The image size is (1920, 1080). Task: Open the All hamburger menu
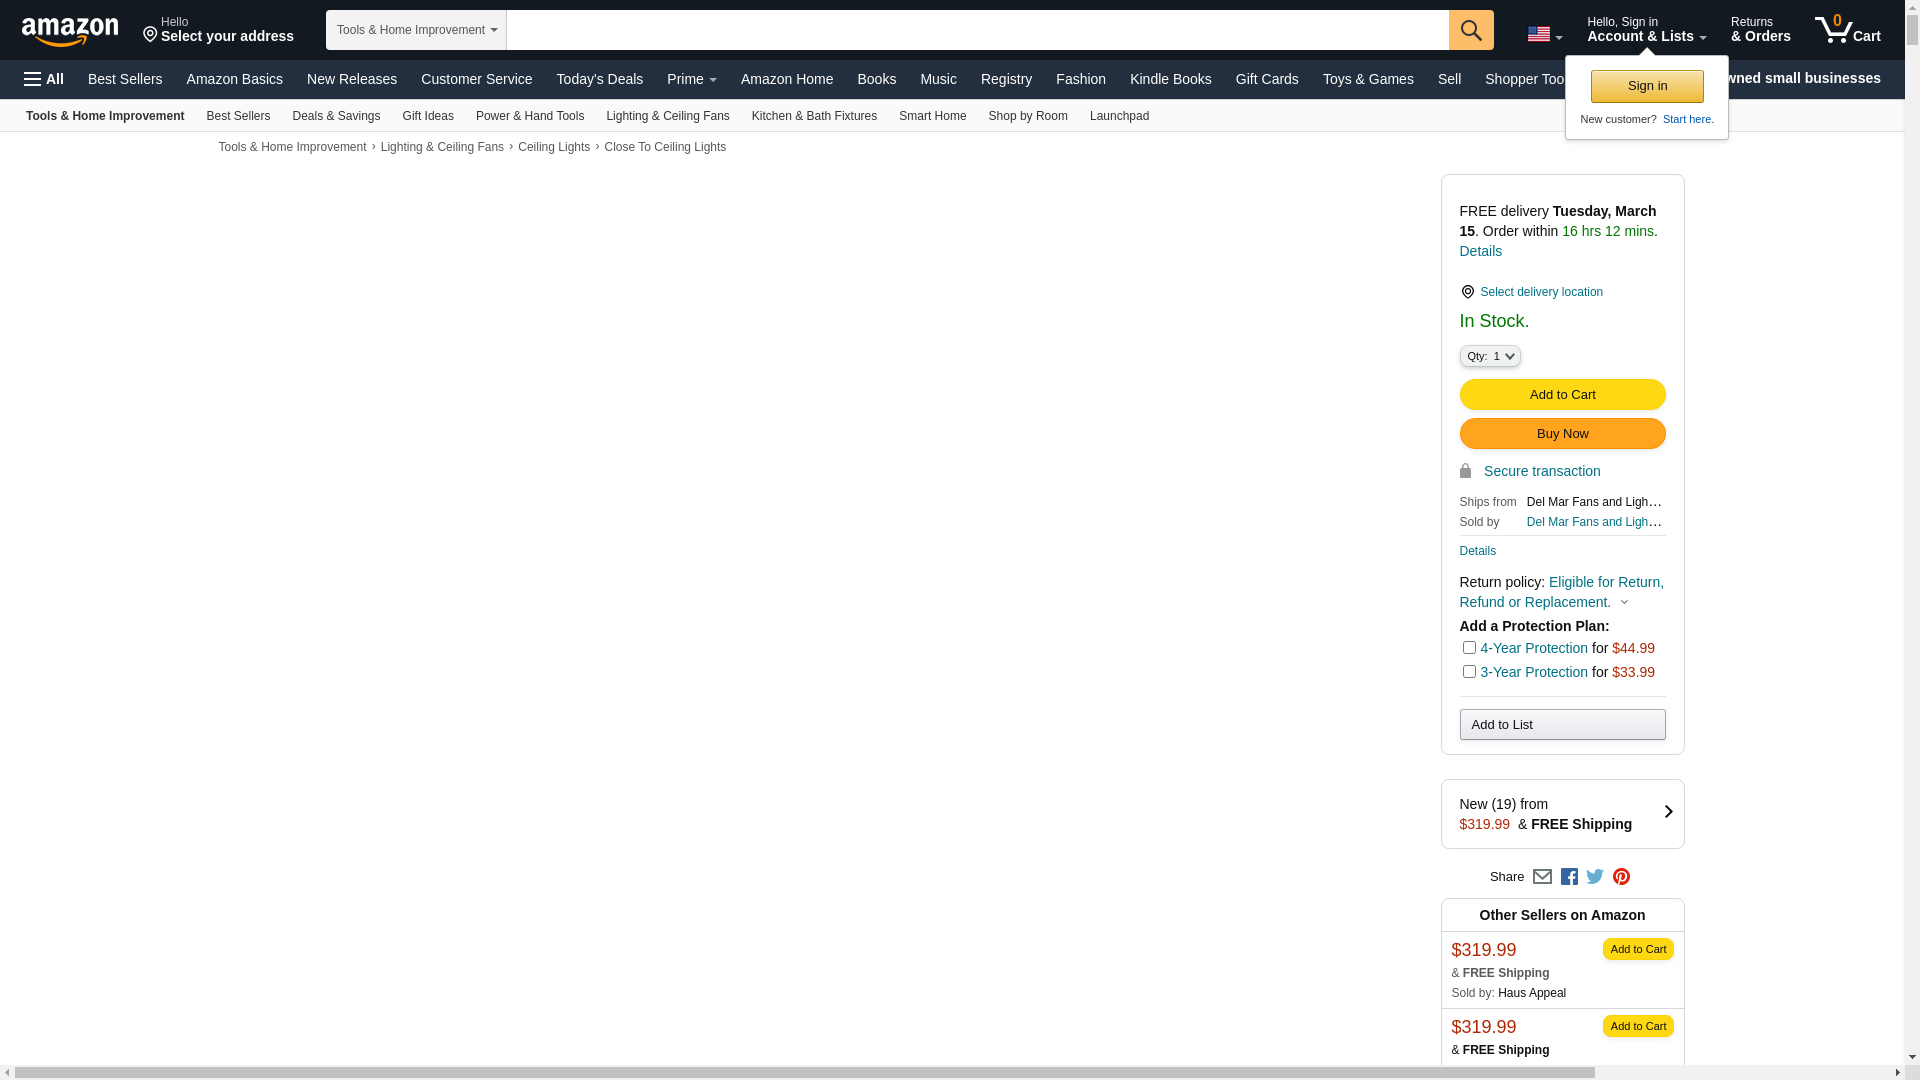point(44,79)
